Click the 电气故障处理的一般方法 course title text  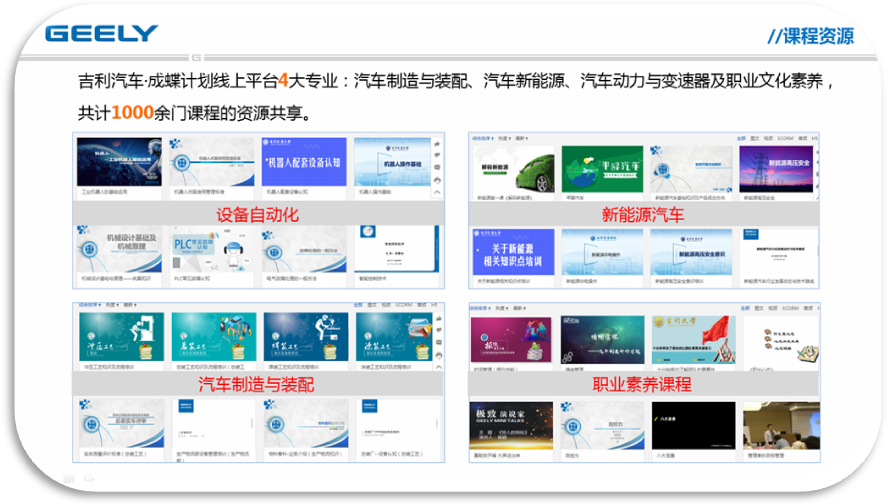[292, 279]
